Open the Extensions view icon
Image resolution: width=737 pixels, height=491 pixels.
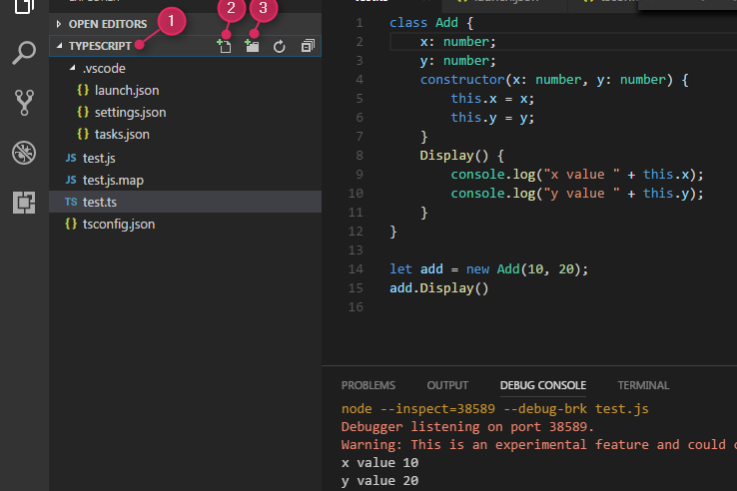(23, 201)
